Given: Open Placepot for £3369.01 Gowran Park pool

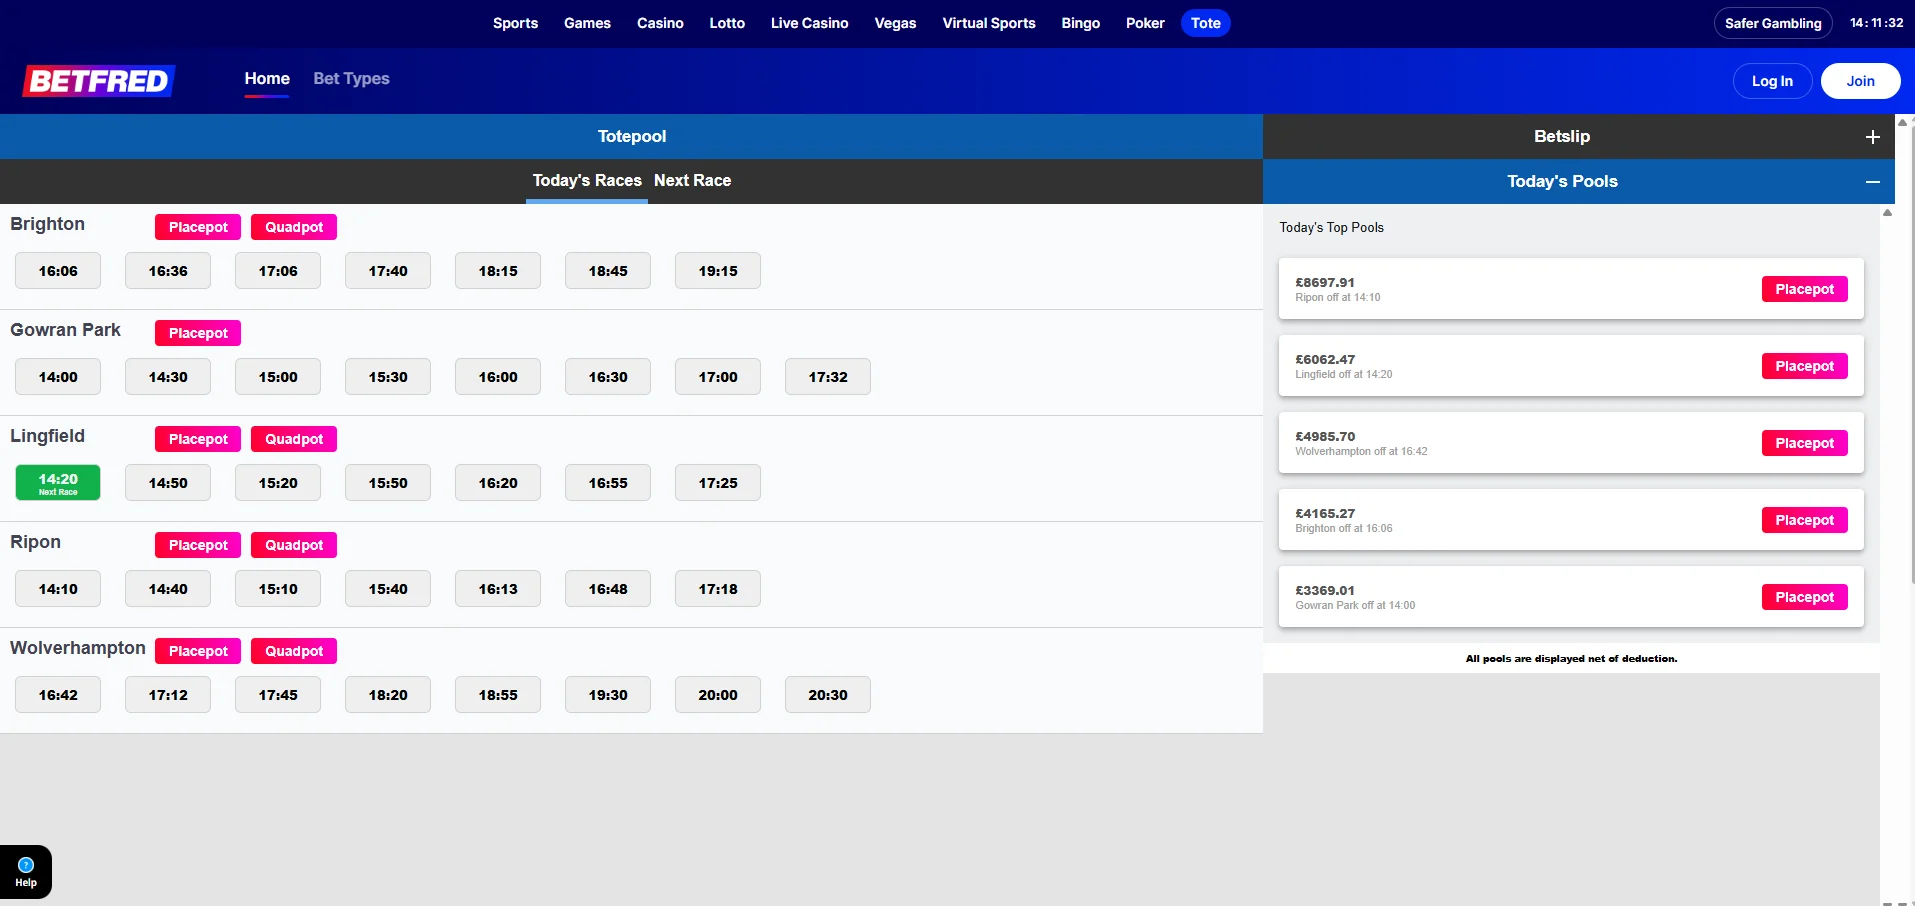Looking at the screenshot, I should click(1804, 597).
